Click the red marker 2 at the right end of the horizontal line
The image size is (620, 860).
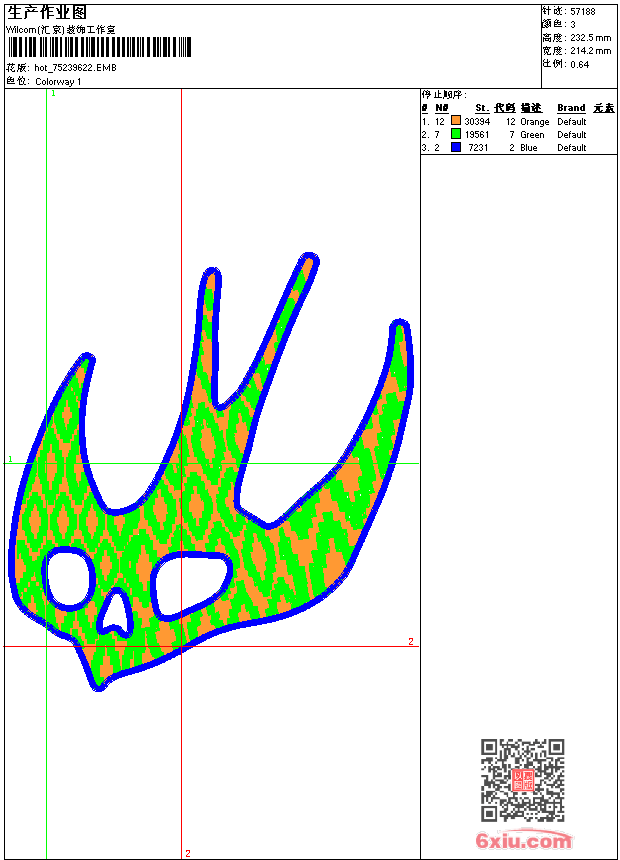coord(410,641)
